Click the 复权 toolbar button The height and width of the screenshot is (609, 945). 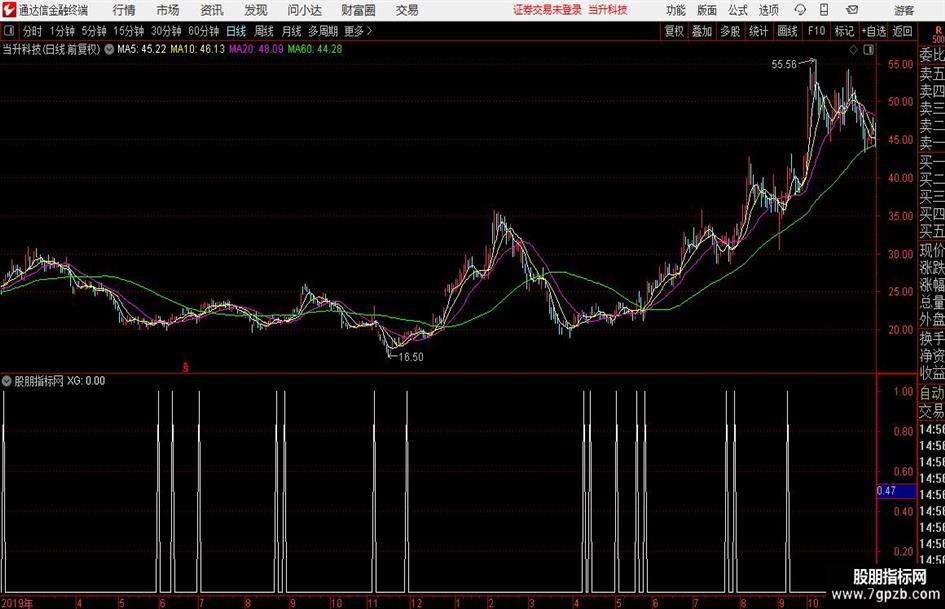coord(674,31)
